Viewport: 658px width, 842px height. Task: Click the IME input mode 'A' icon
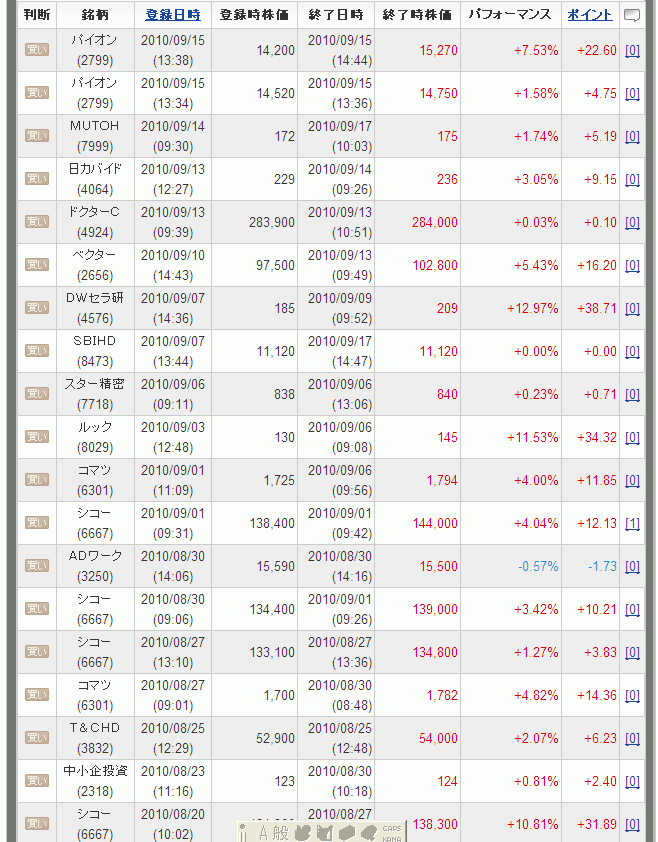click(x=266, y=832)
